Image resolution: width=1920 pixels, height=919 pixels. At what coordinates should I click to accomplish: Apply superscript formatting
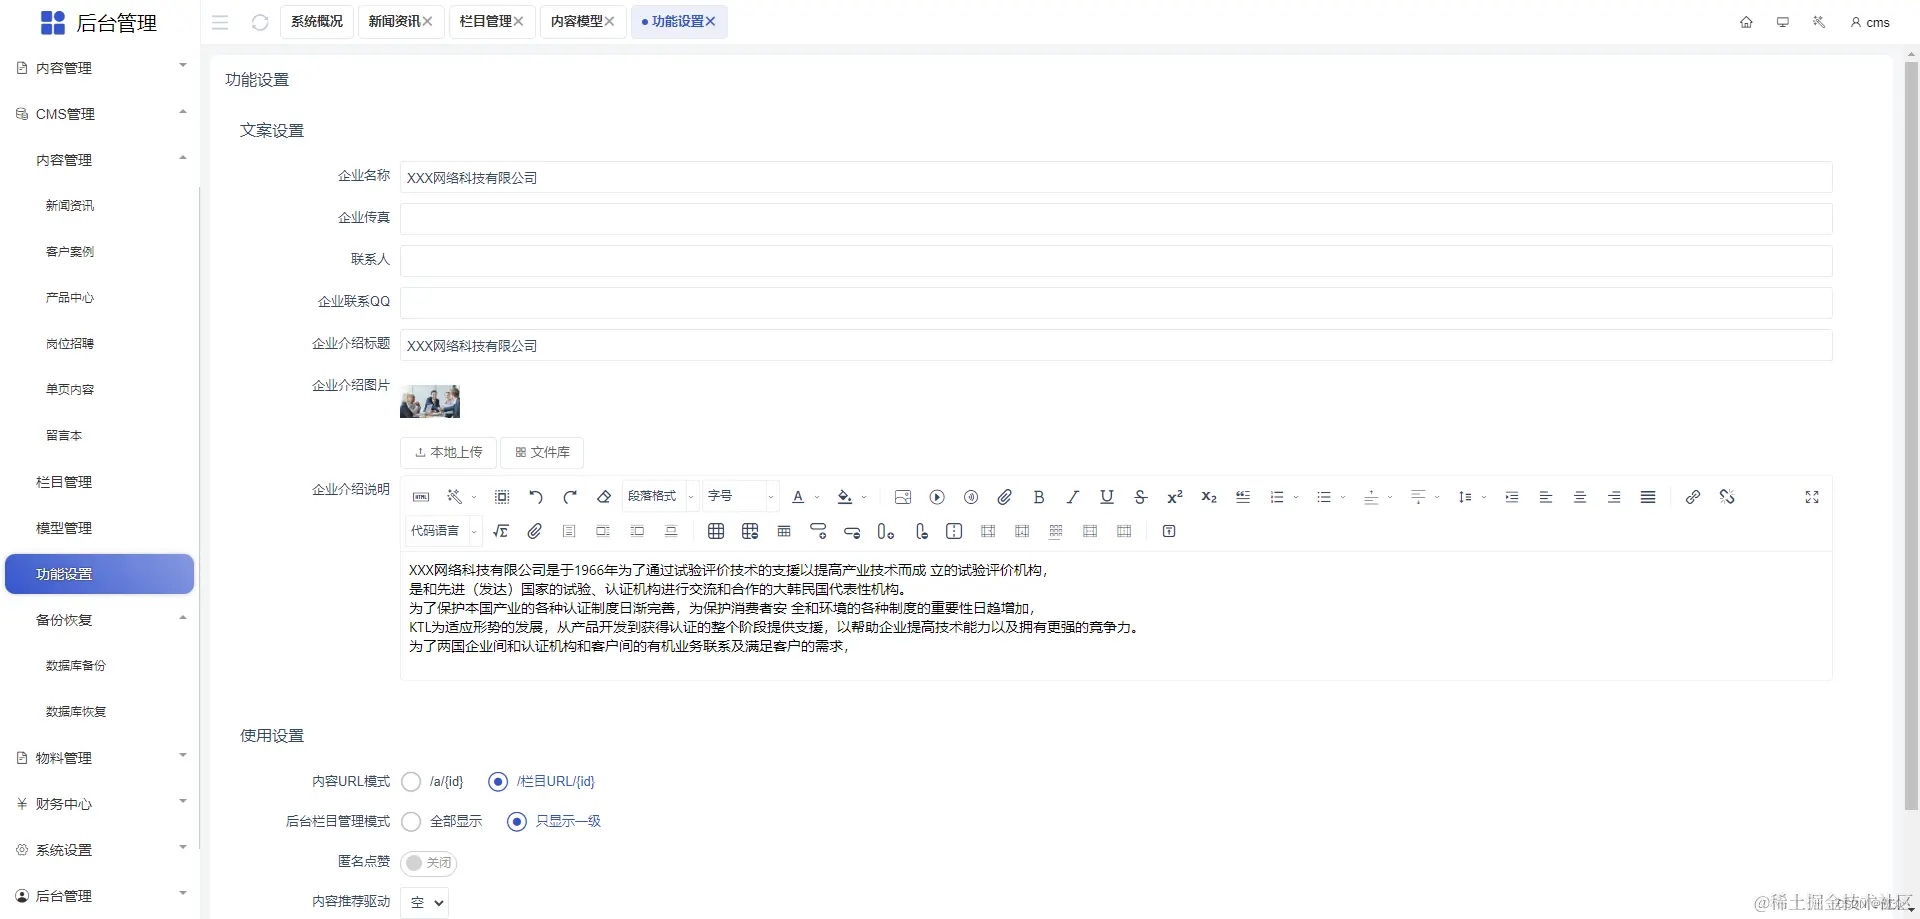(1175, 497)
